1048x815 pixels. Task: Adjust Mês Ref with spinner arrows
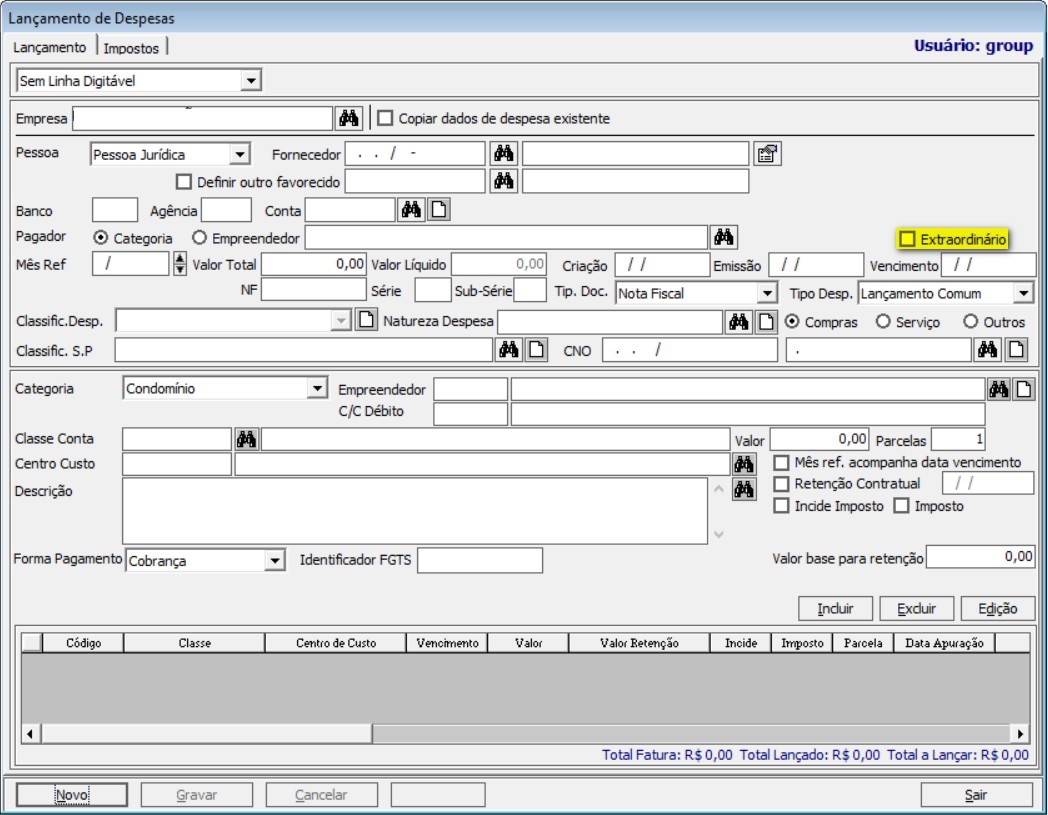pos(180,263)
